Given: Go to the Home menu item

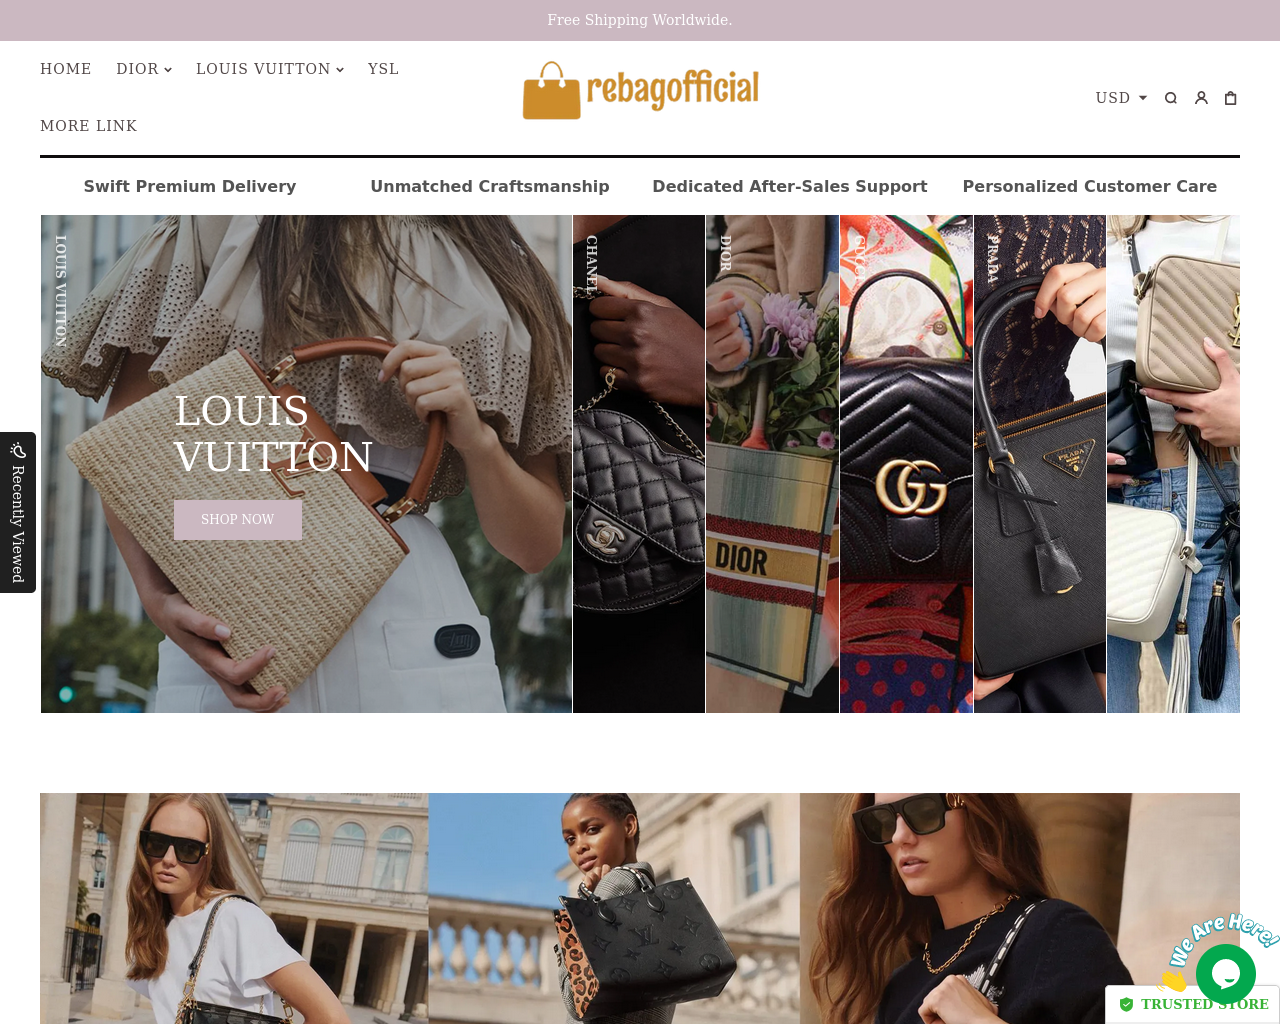Looking at the screenshot, I should click(x=66, y=69).
